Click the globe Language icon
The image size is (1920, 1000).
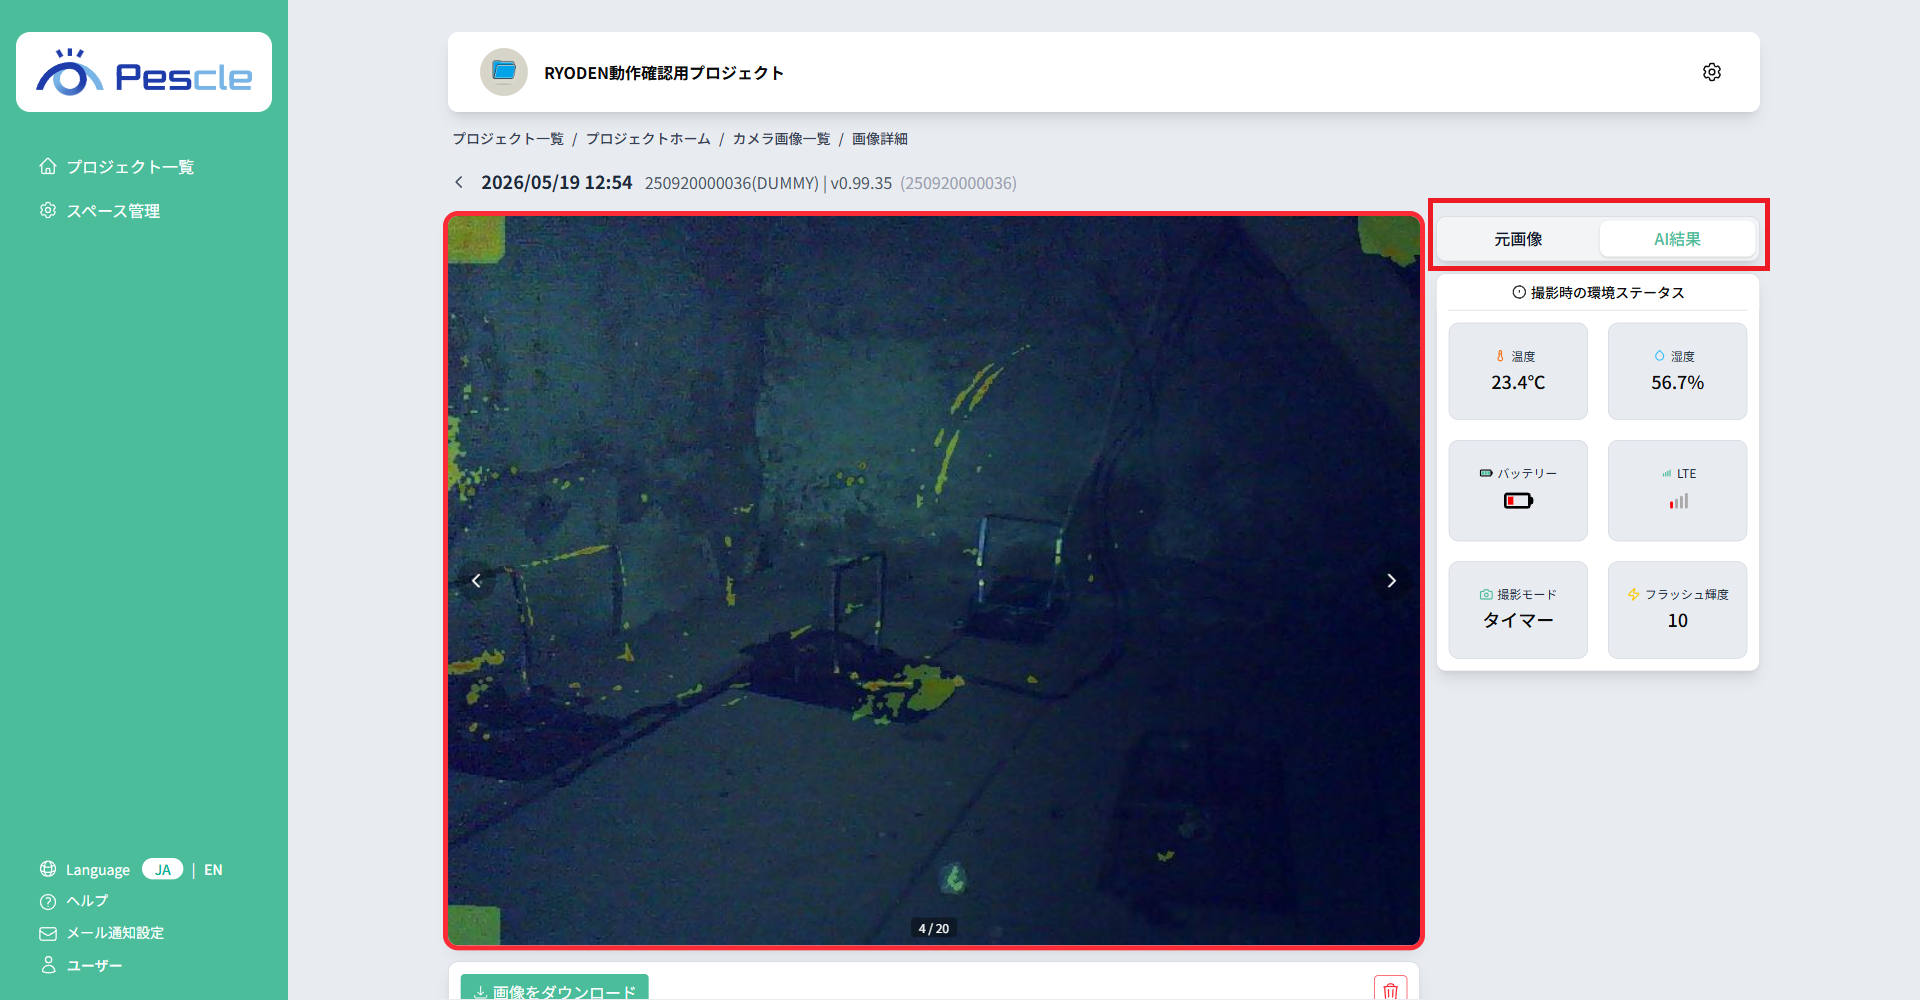tap(48, 869)
